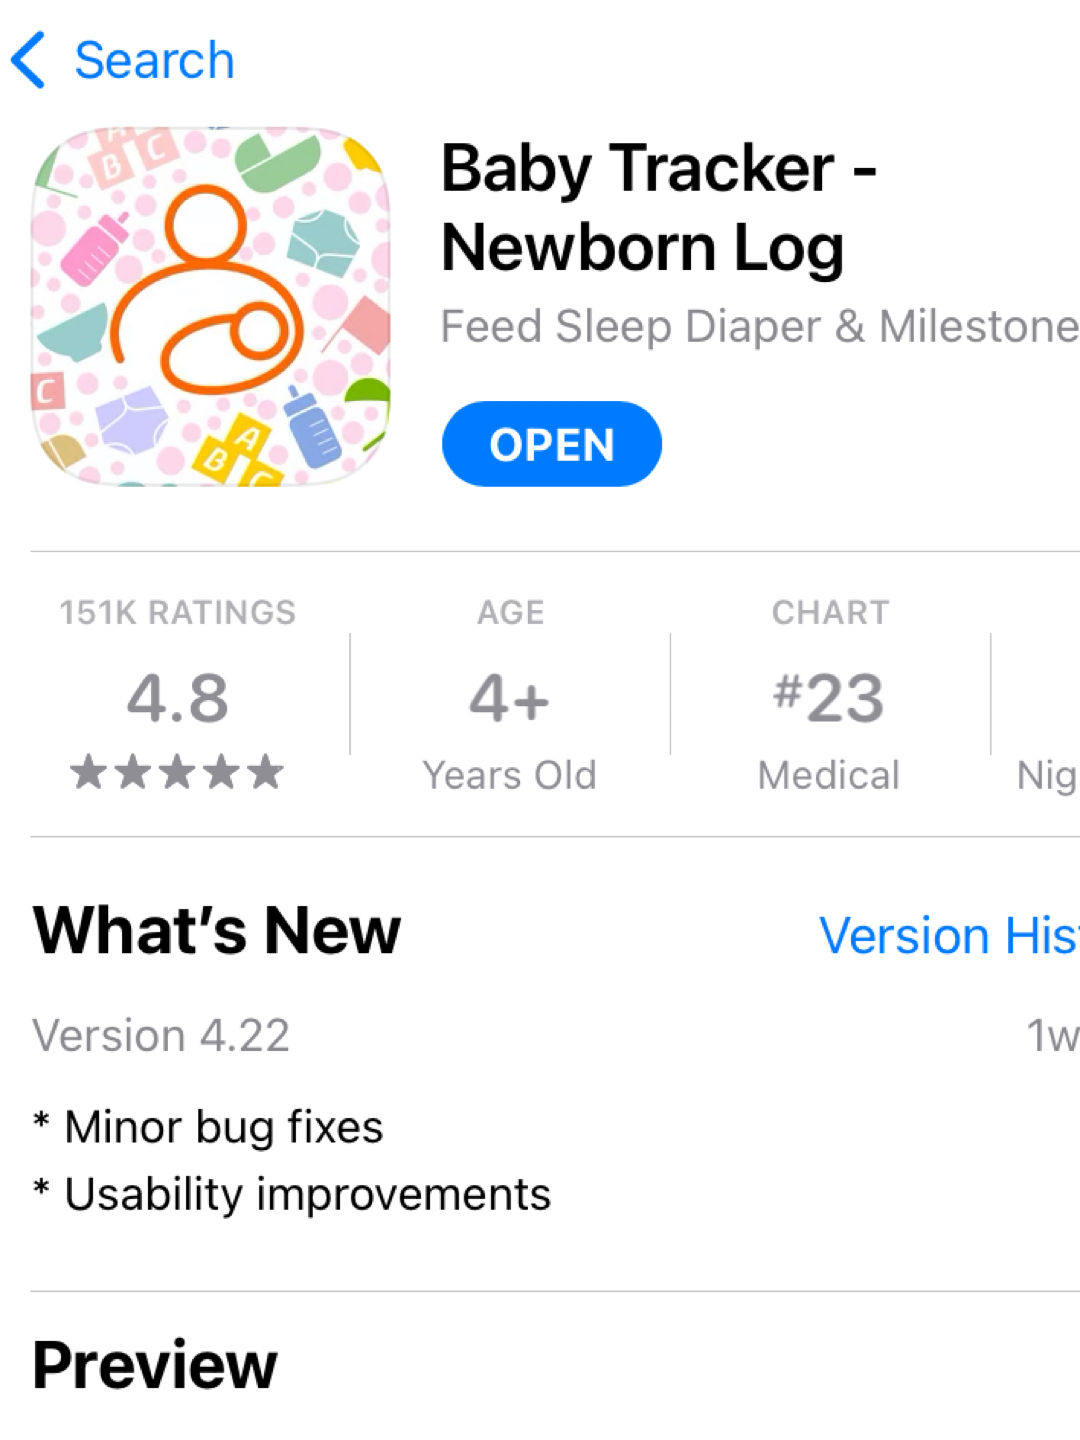Tap the Feed Sleep Diaper subtitle

758,326
